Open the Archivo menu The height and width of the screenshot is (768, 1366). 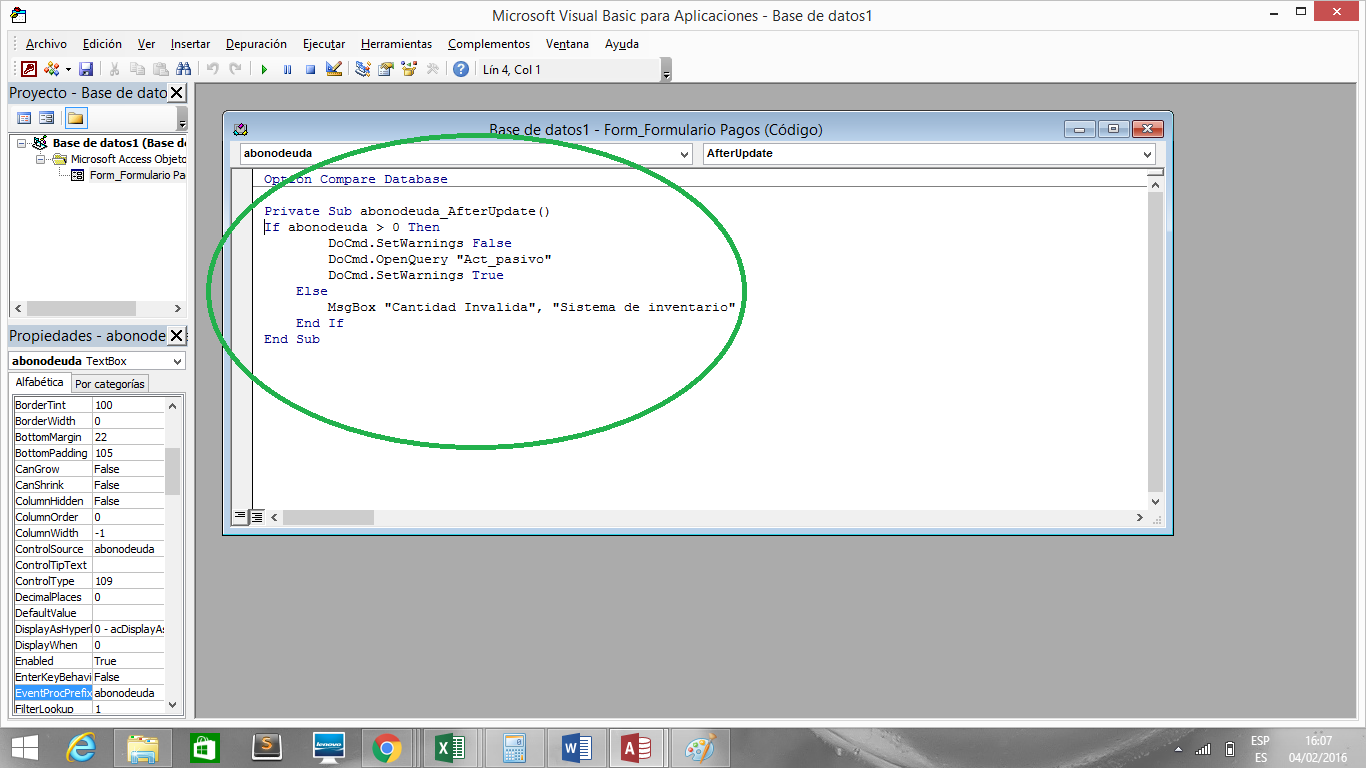point(46,44)
